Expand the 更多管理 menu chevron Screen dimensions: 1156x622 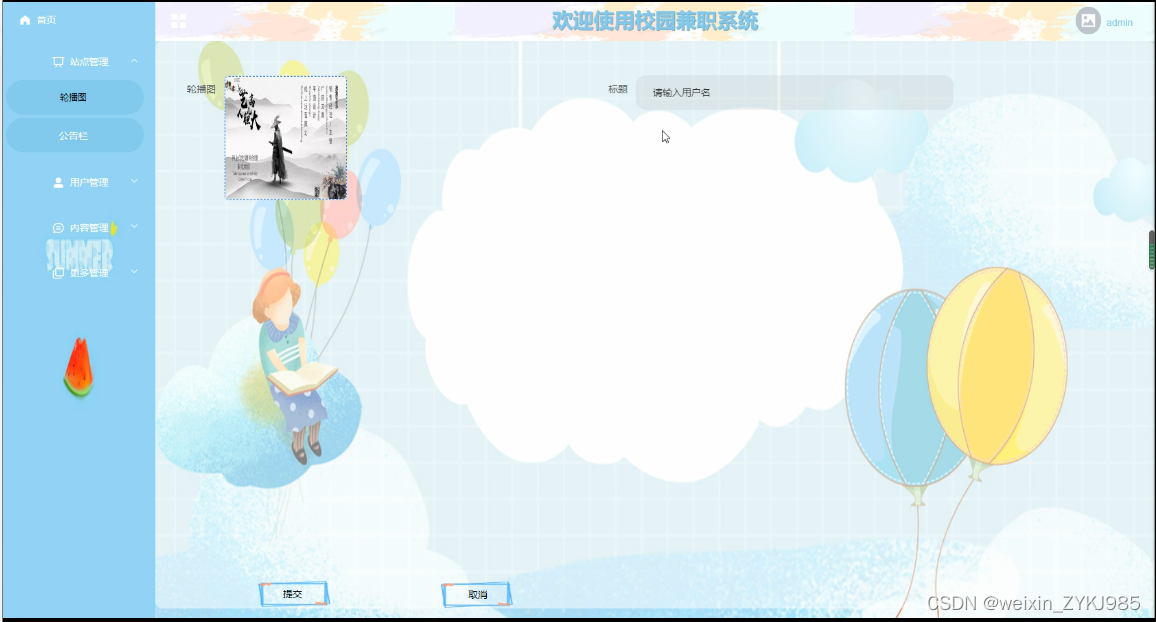[134, 272]
